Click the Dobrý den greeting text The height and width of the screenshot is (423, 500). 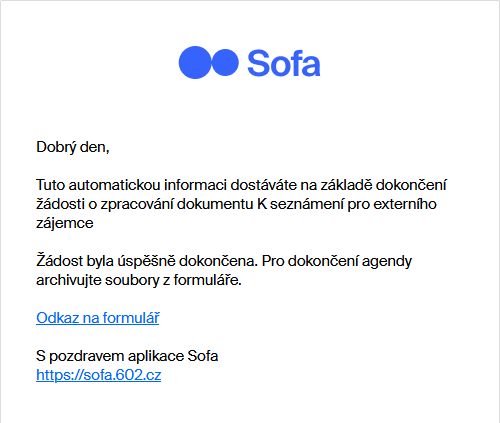pos(73,147)
